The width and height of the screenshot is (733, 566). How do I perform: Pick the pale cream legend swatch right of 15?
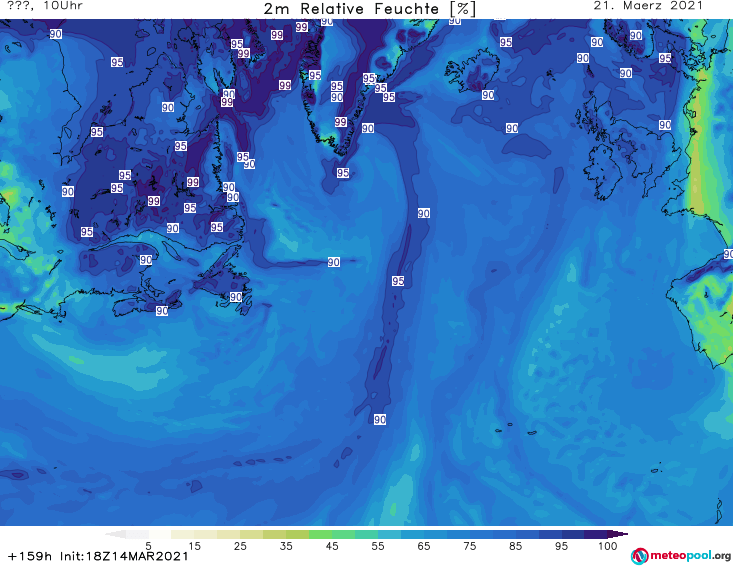point(206,534)
